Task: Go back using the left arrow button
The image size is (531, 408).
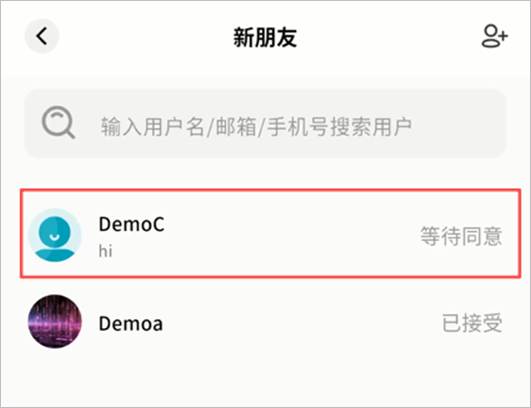Action: (x=42, y=36)
